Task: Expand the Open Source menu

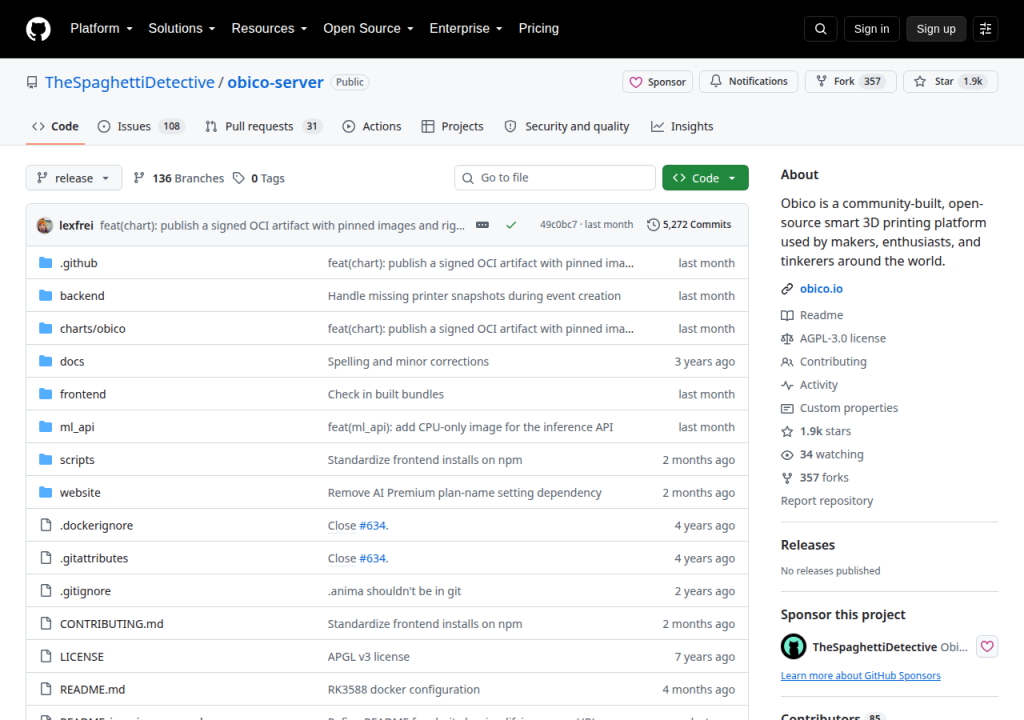Action: [368, 28]
